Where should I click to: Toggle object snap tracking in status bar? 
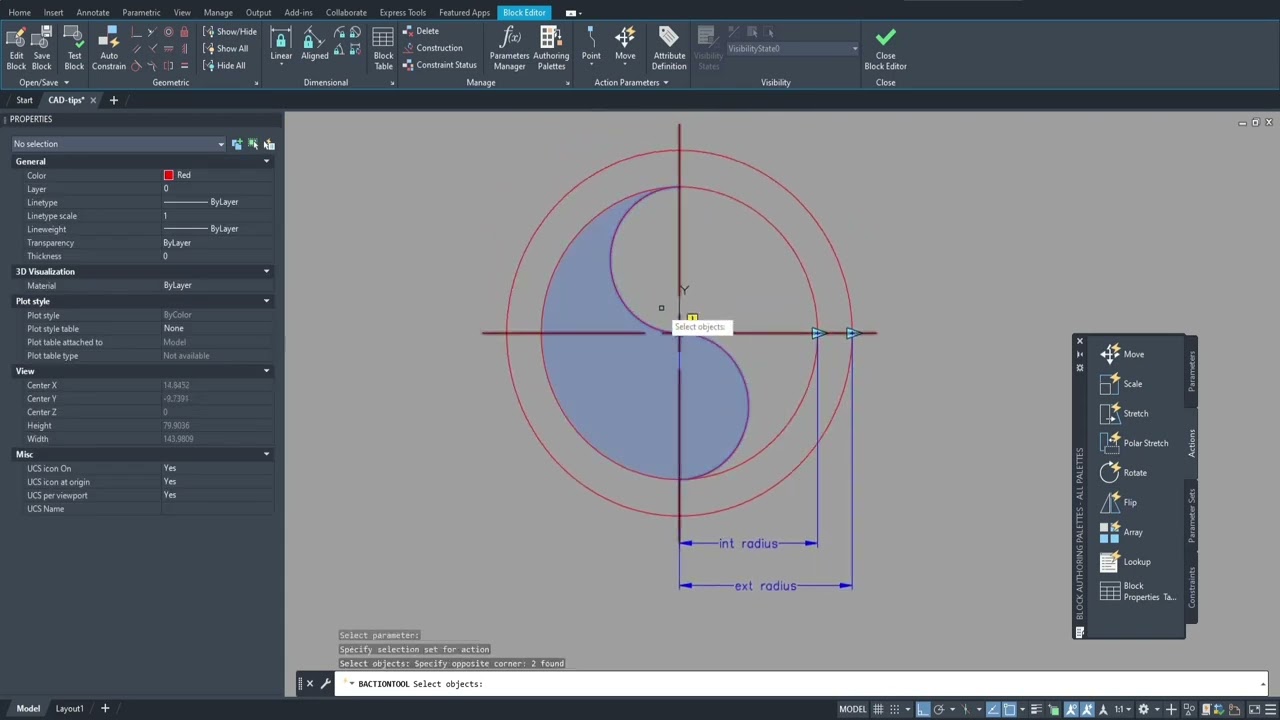point(993,709)
